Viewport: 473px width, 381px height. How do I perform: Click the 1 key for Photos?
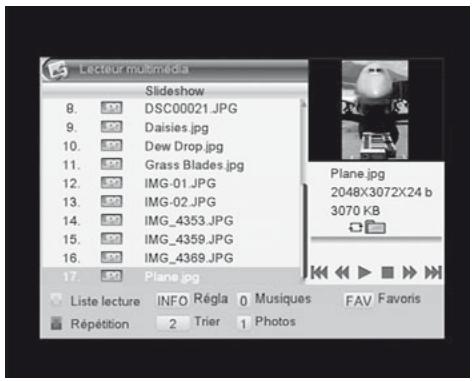pos(244,323)
